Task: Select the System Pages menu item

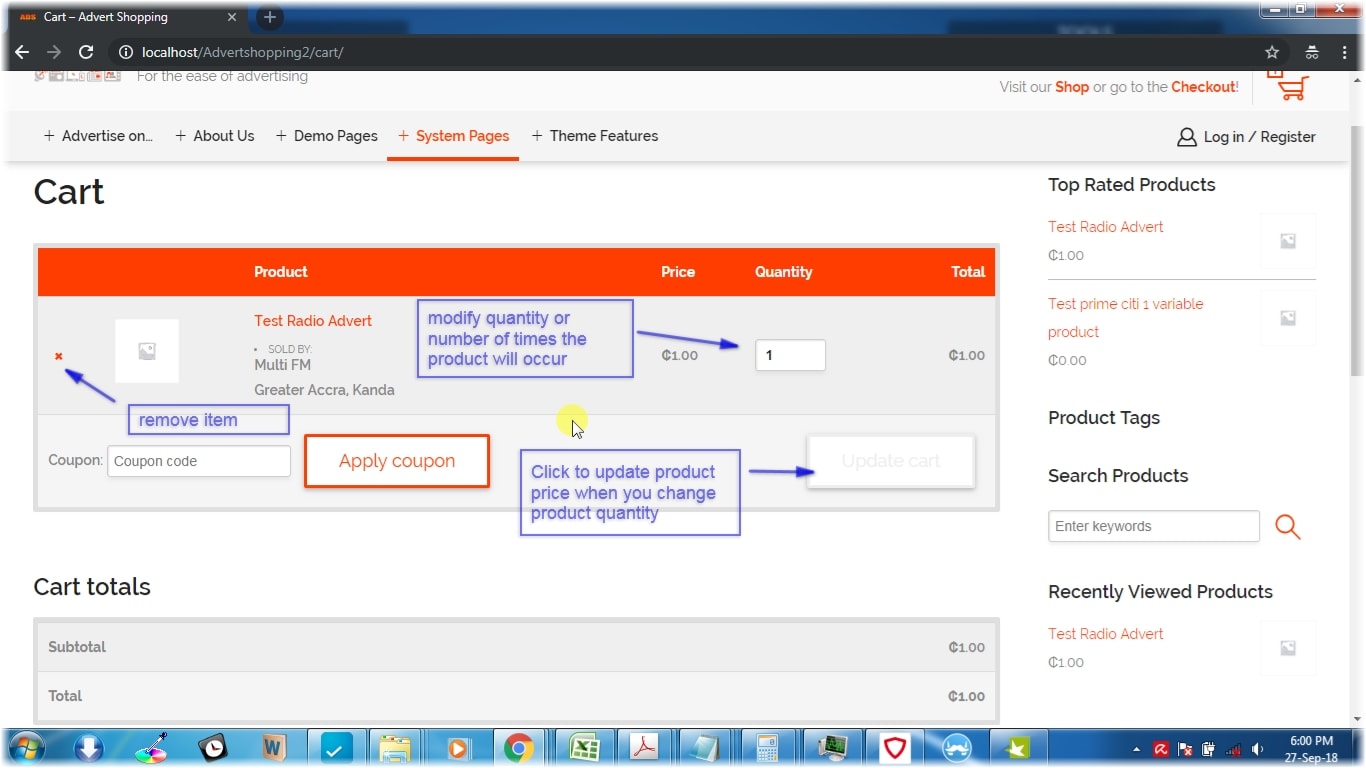Action: pyautogui.click(x=462, y=136)
